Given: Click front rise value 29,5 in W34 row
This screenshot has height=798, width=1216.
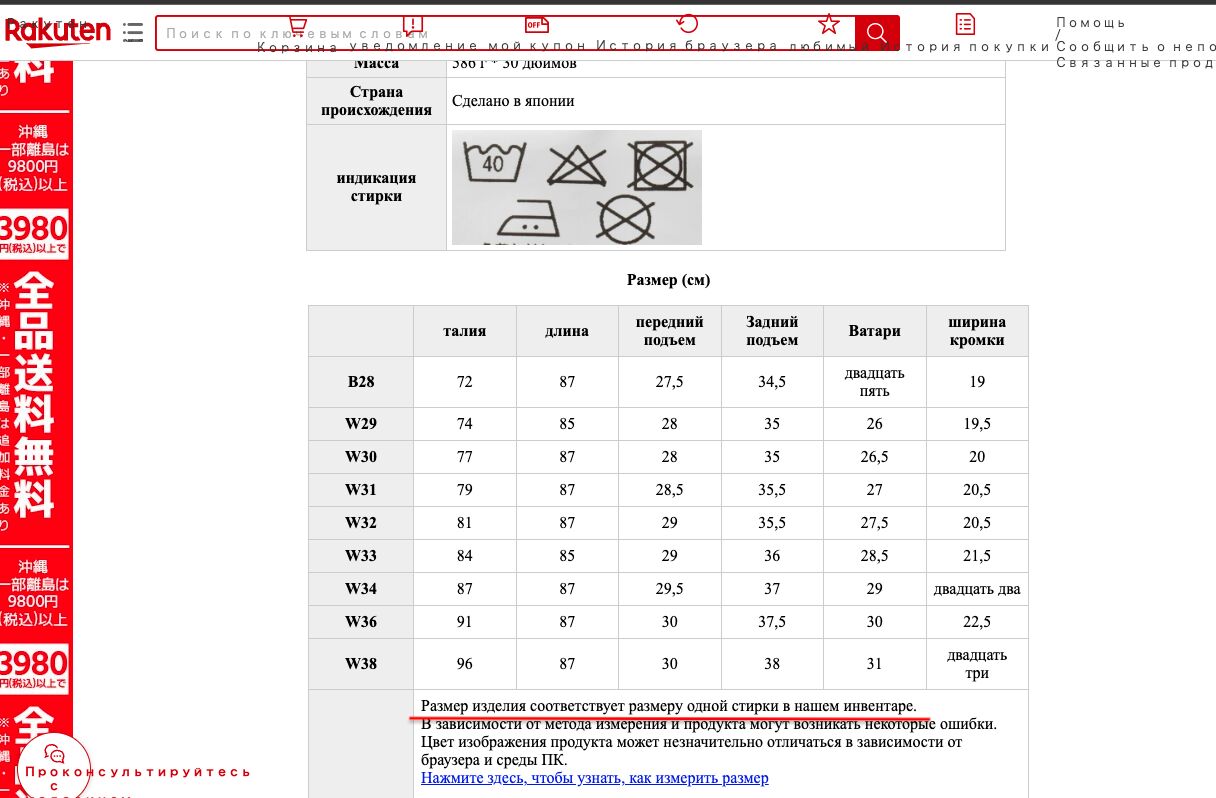Looking at the screenshot, I should 670,589.
